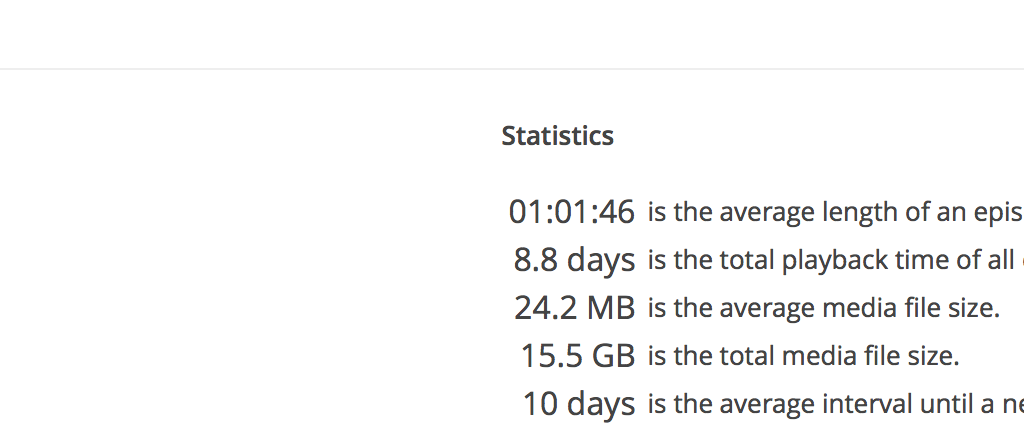Select the 01:01:46 average length value
This screenshot has height=448, width=1024.
coord(571,212)
